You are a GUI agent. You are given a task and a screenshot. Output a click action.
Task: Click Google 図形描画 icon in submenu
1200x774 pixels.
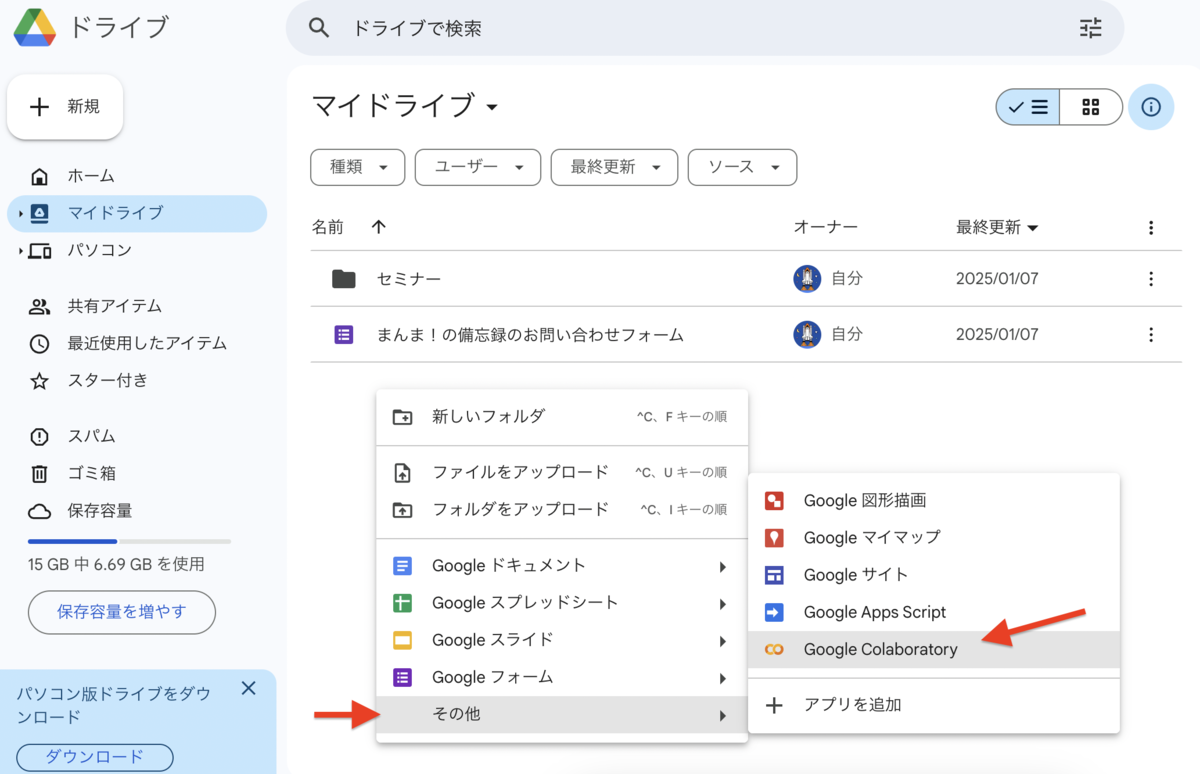tap(774, 501)
